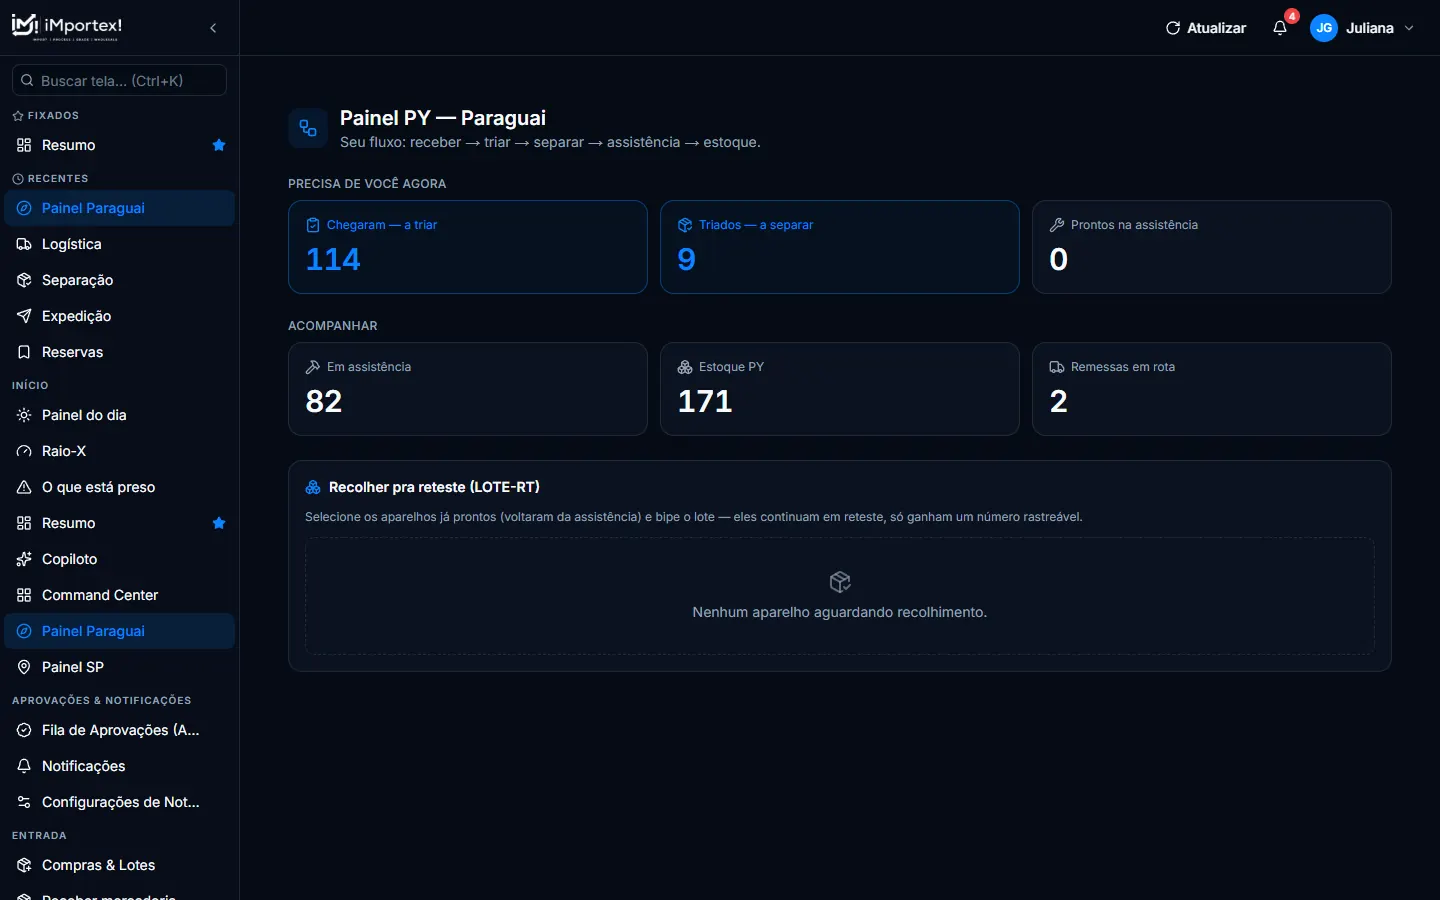Image resolution: width=1440 pixels, height=900 pixels.
Task: Click the iMportex! logo
Action: (67, 27)
